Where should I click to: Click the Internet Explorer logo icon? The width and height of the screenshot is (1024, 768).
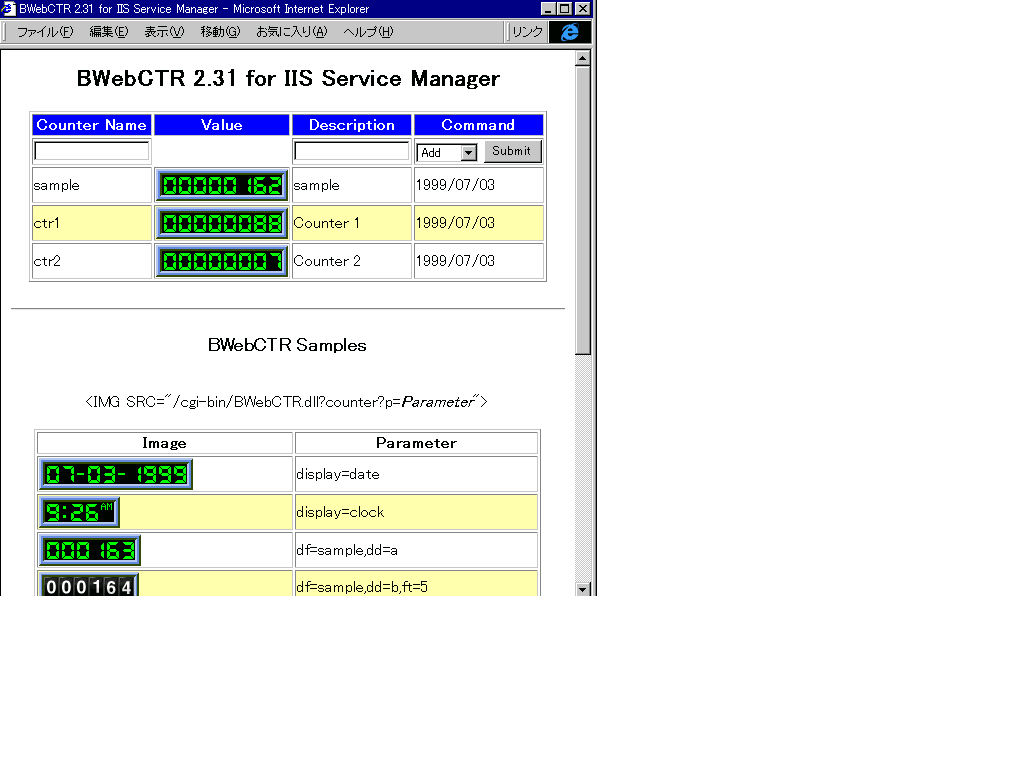569,32
